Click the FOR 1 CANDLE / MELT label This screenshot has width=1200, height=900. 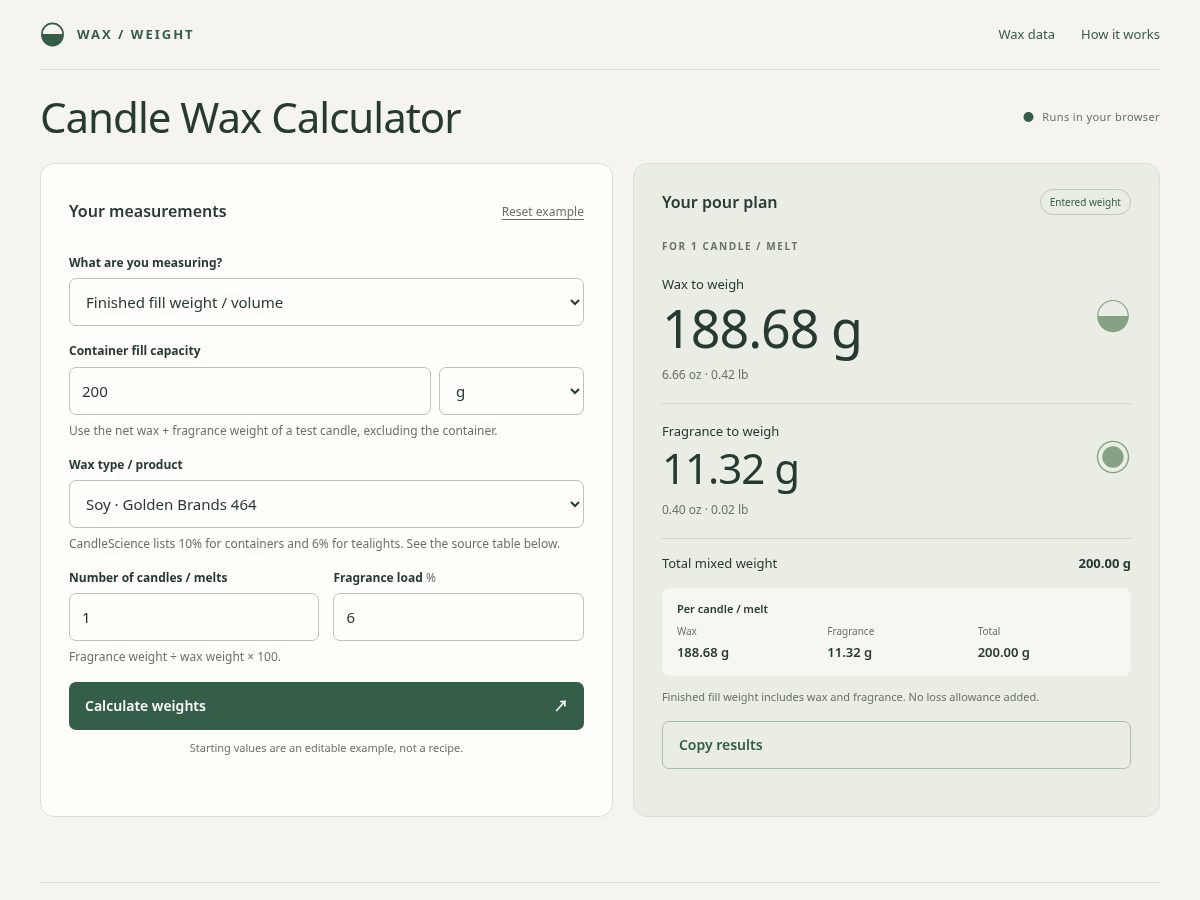point(730,246)
